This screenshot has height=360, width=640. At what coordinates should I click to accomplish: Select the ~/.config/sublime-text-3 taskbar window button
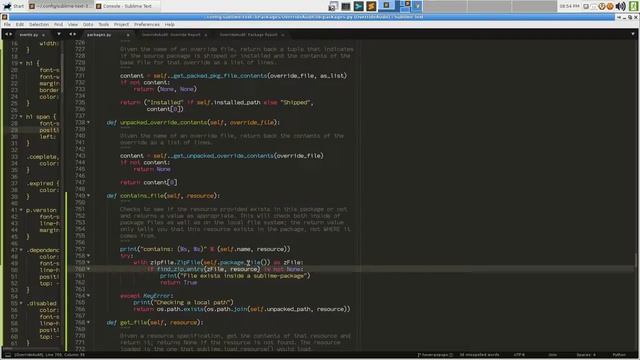click(x=60, y=6)
